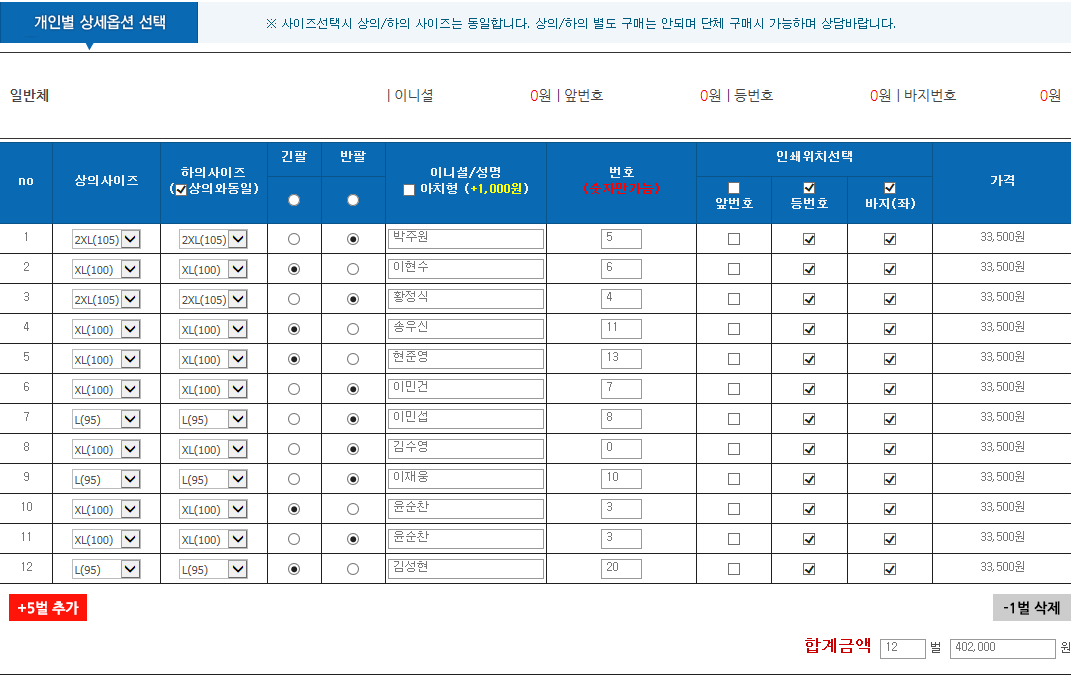1071x675 pixels.
Task: Click the name field containing 박주원
Action: 465,238
